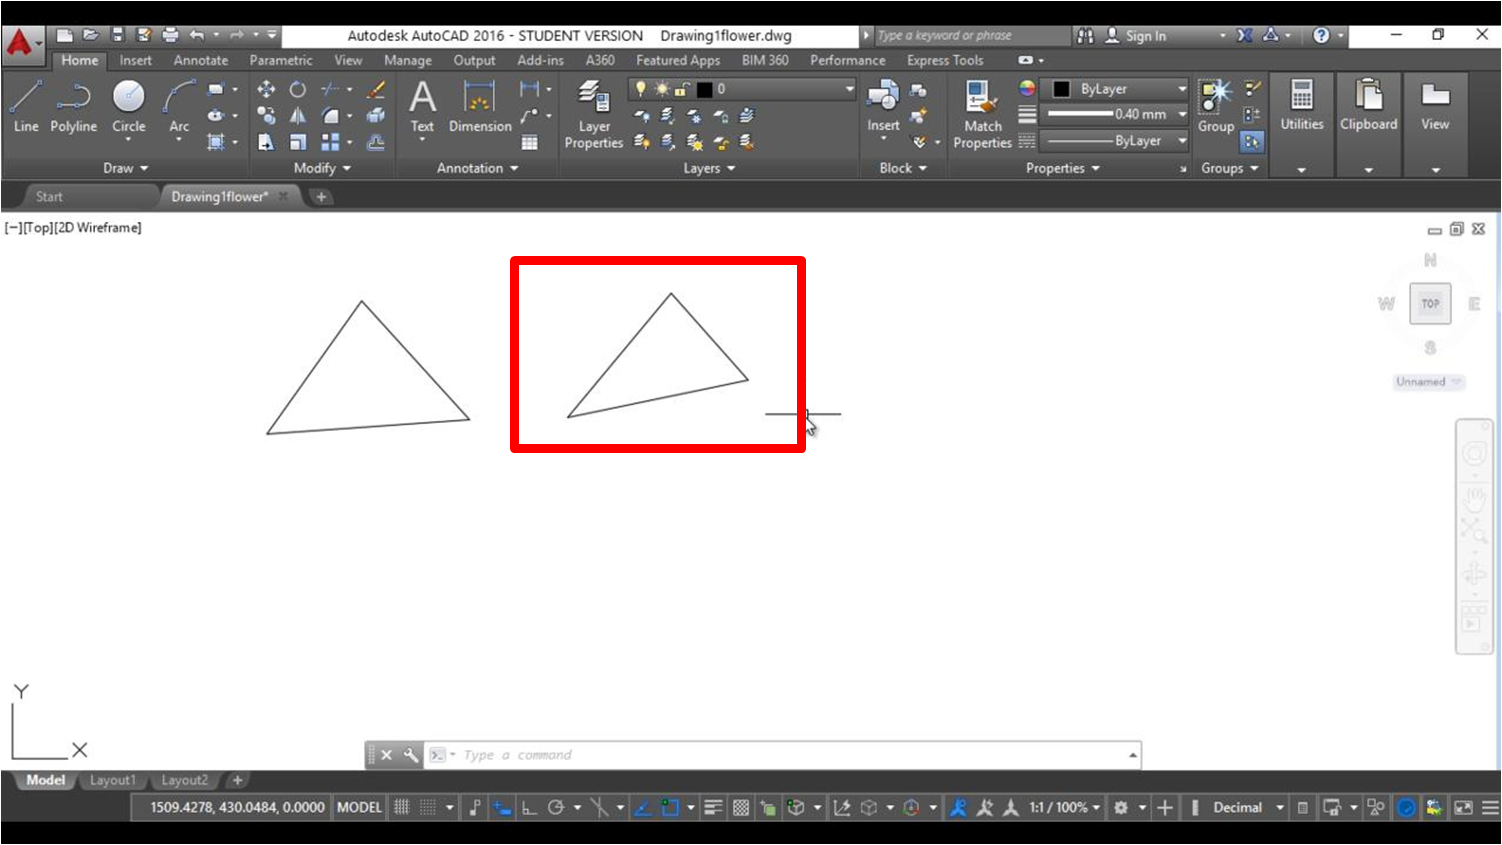
Task: Open the annotation scale 1:1 dropdown
Action: click(1065, 807)
